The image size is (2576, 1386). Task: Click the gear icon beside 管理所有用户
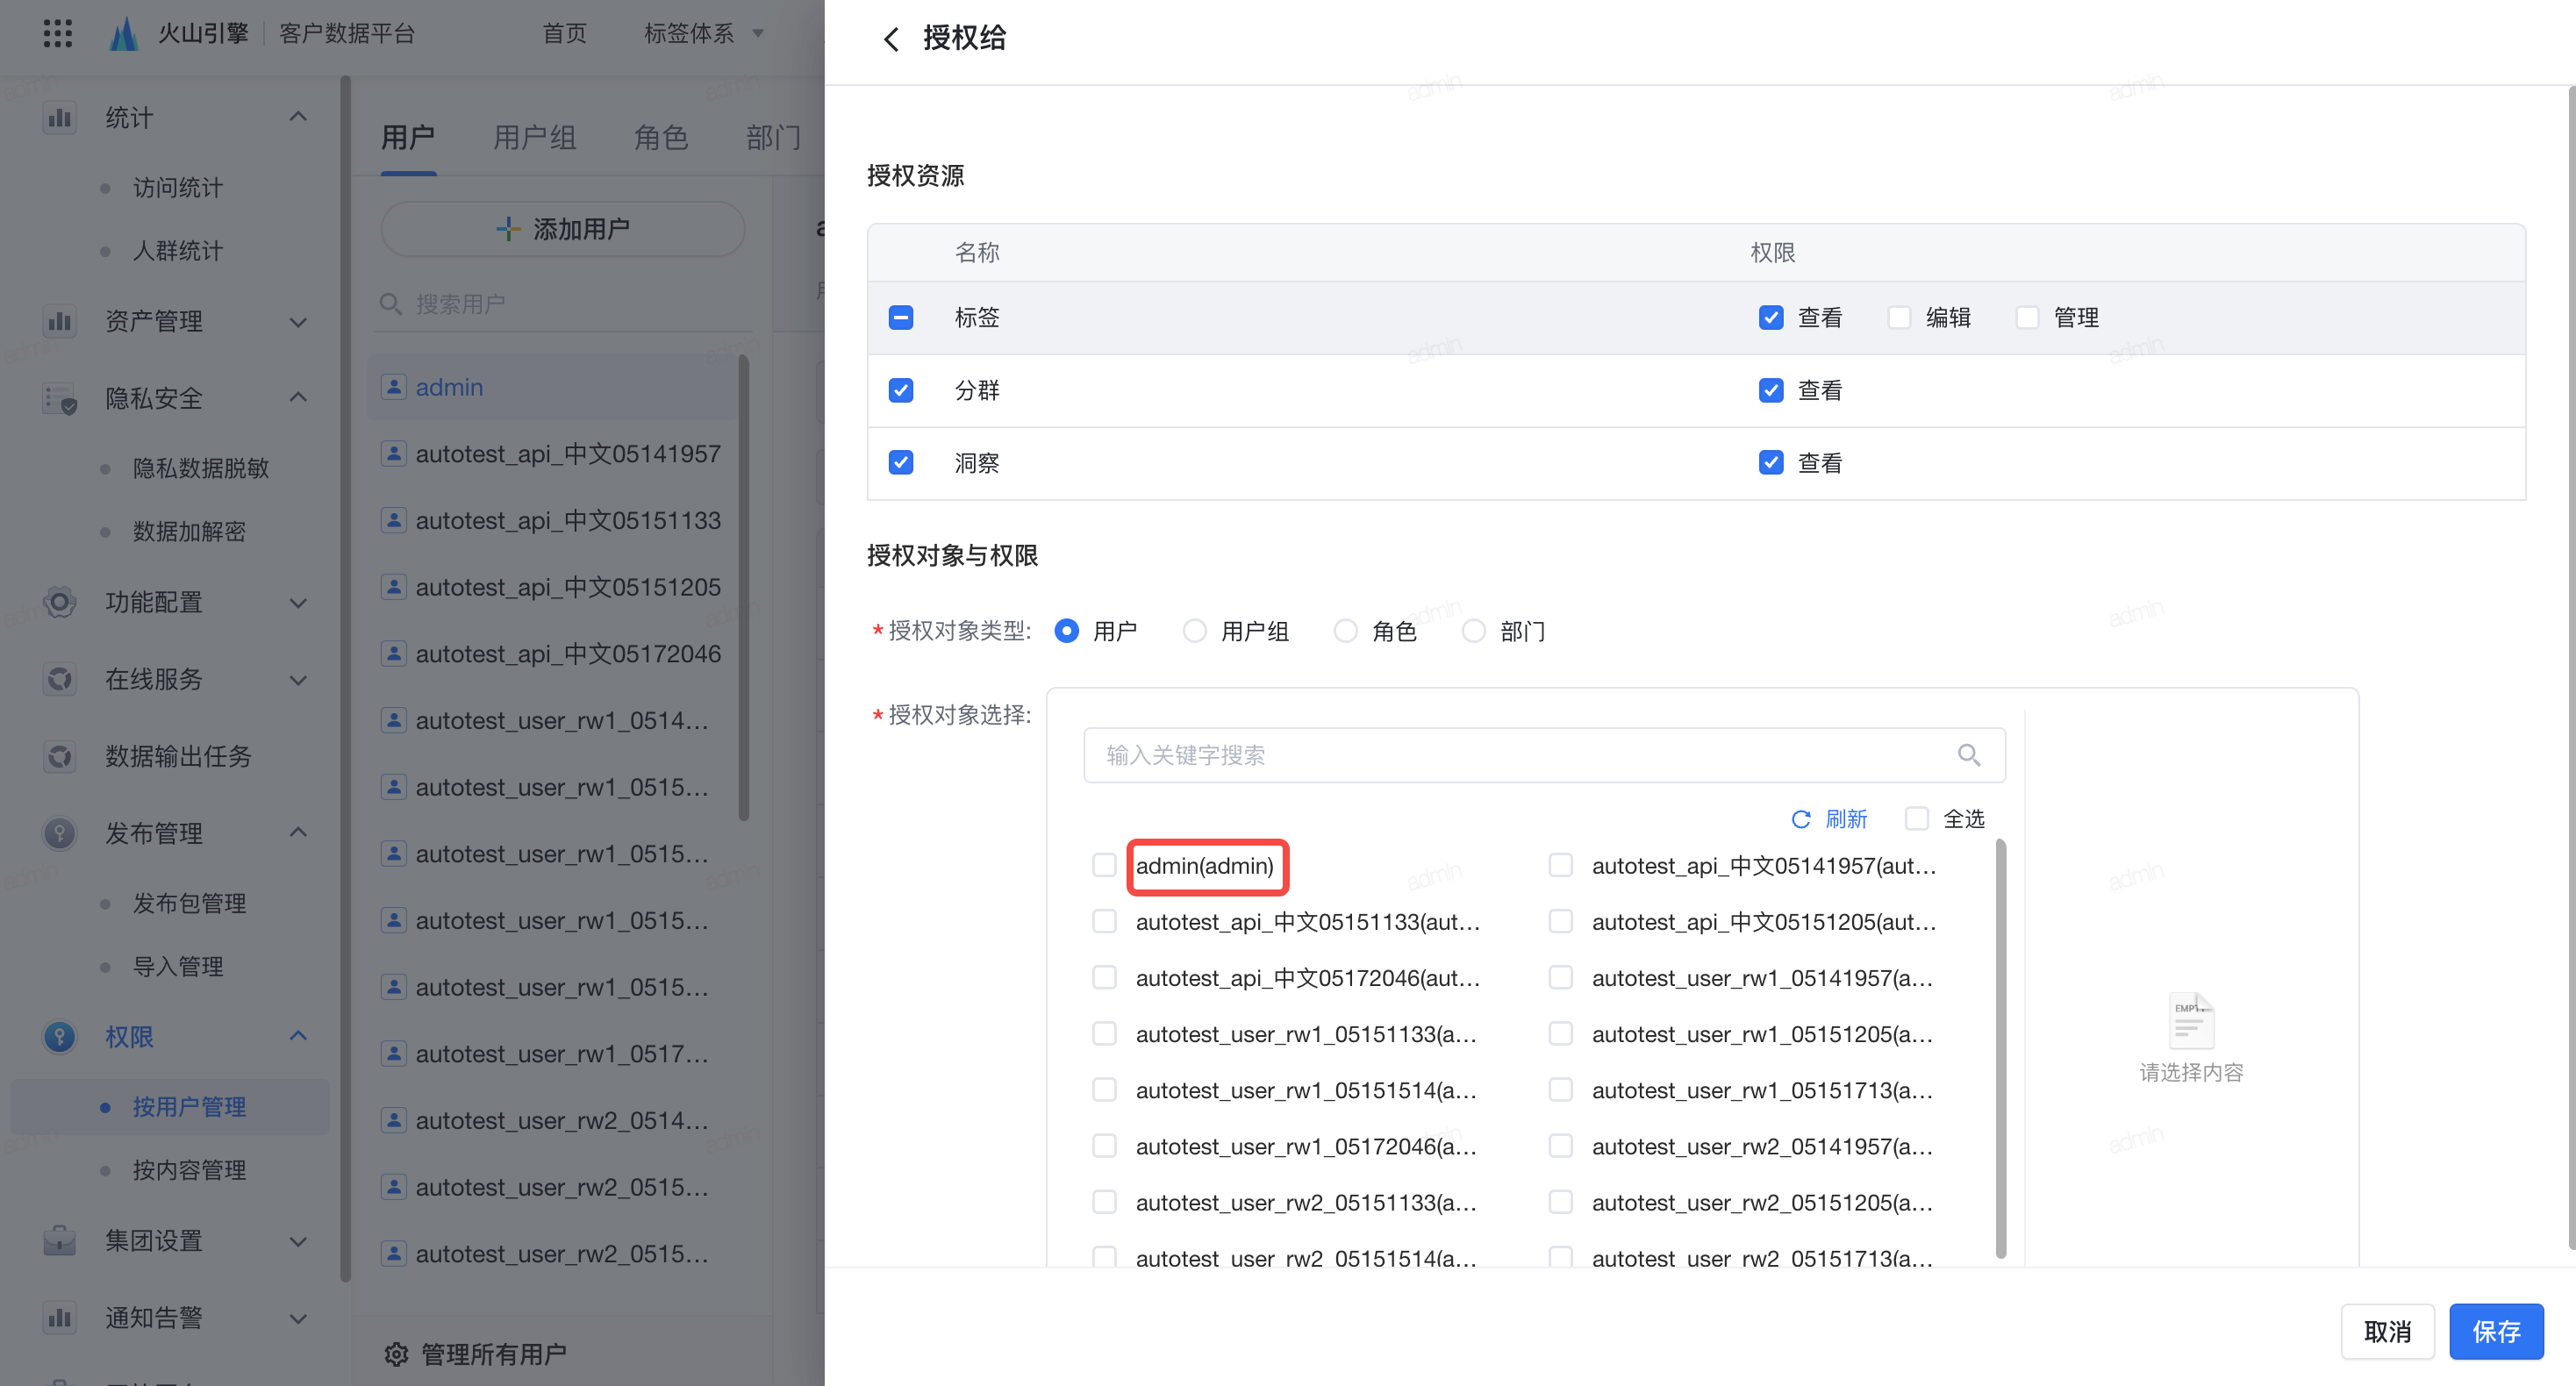396,1354
